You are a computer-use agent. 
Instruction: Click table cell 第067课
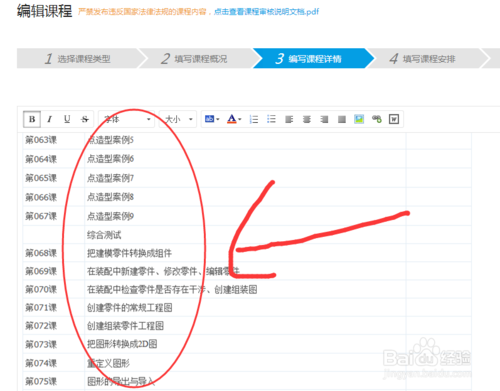[x=41, y=216]
